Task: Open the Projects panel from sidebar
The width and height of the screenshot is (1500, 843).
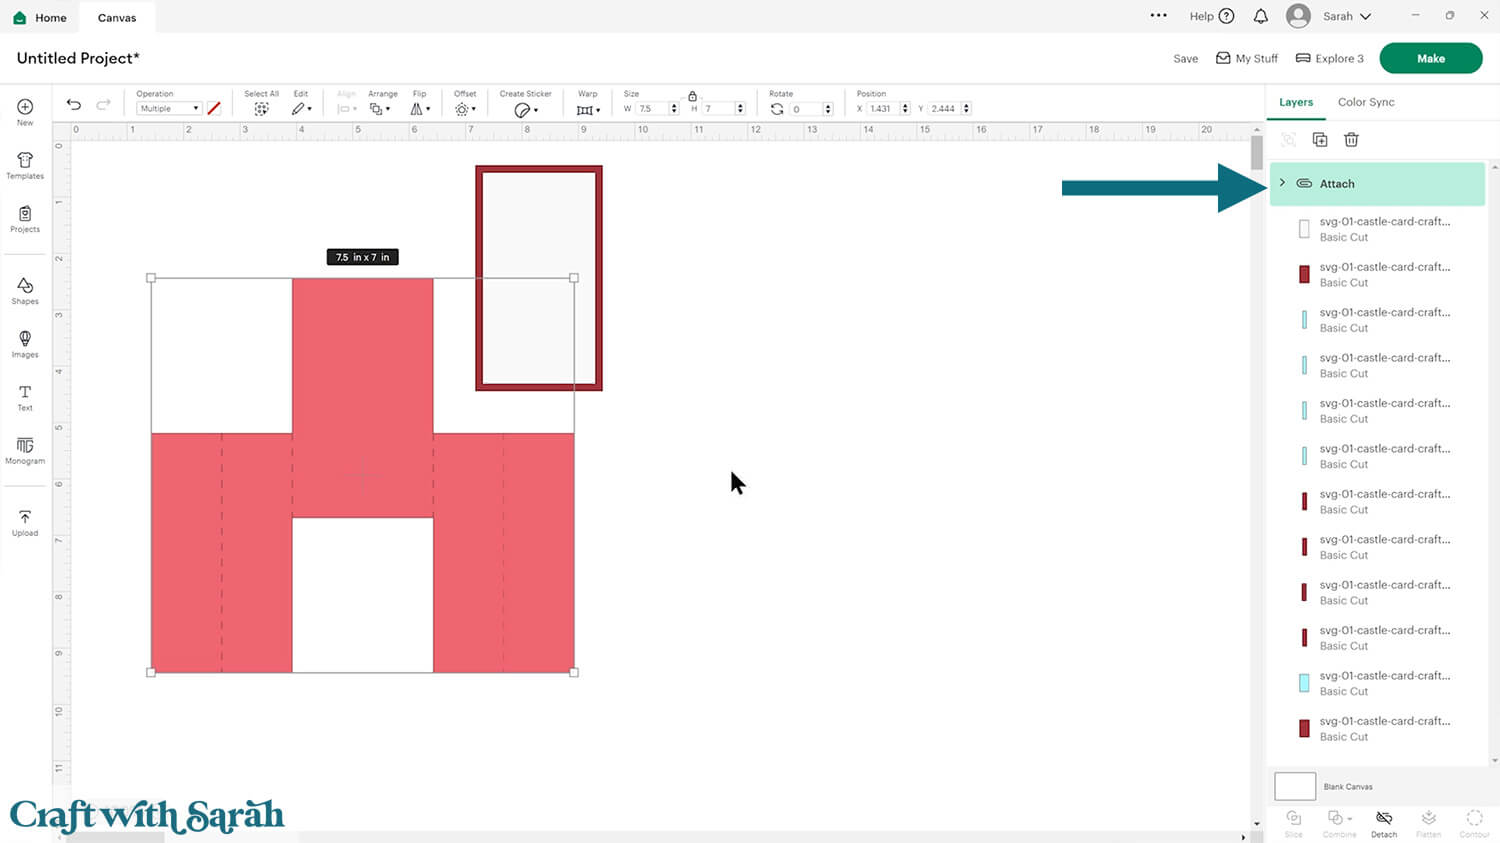Action: (25, 218)
